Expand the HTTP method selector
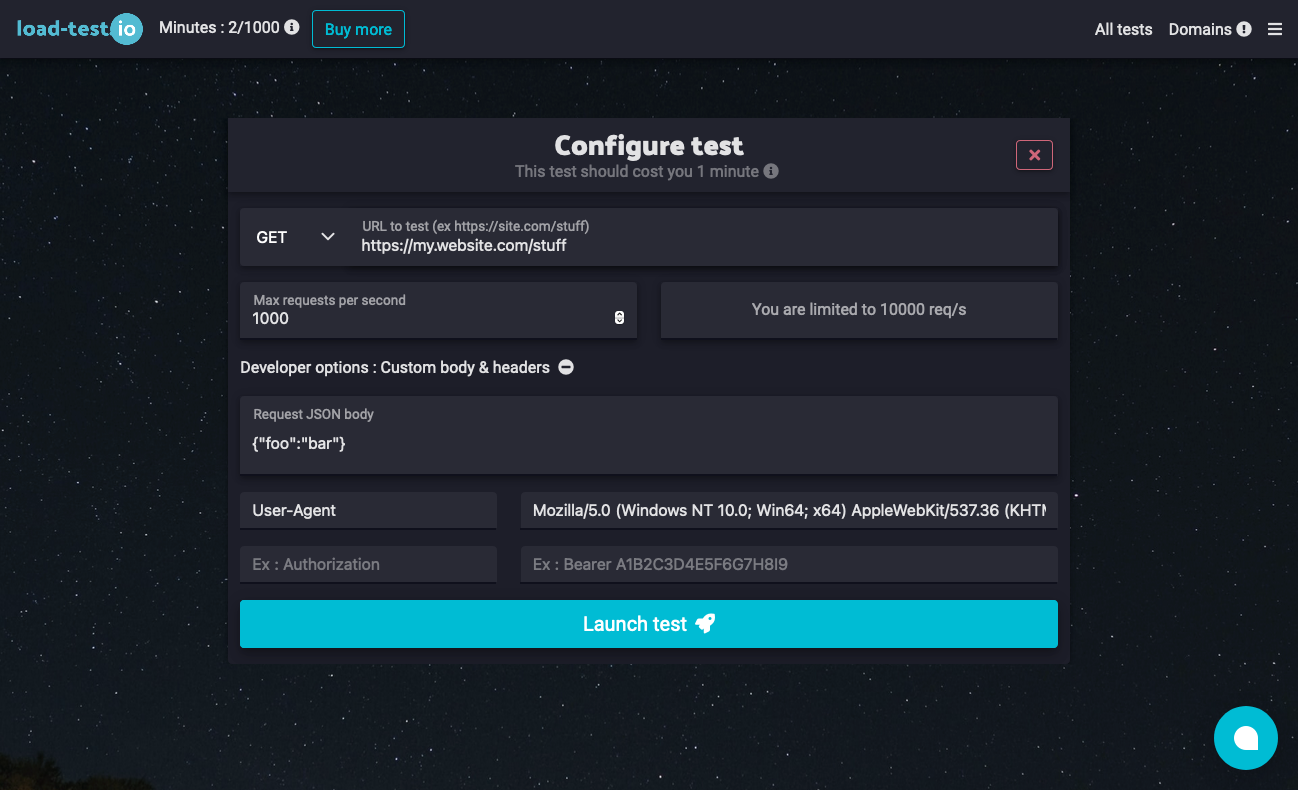This screenshot has width=1298, height=790. 296,237
